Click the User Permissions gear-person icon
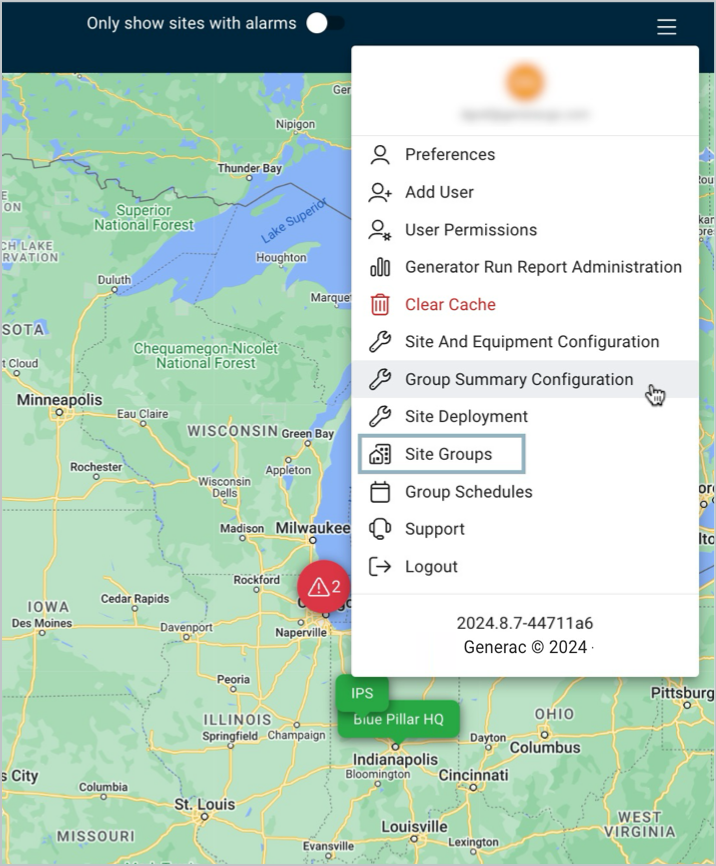Screen dimensions: 716x866 tap(380, 230)
